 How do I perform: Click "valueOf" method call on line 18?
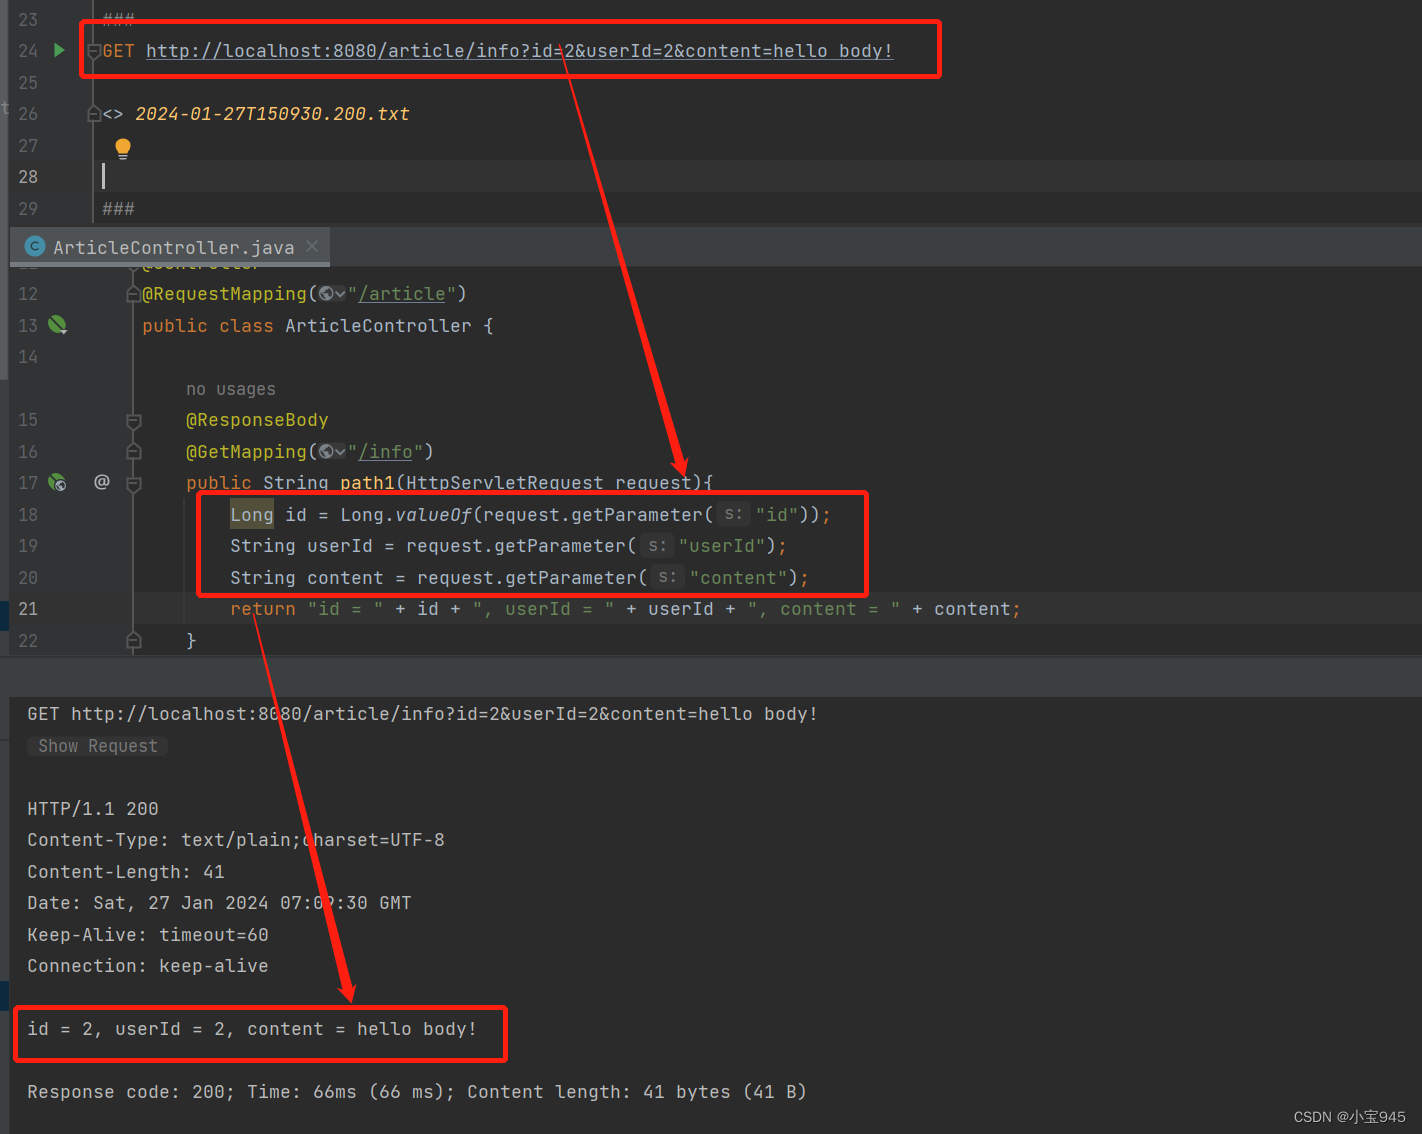433,515
